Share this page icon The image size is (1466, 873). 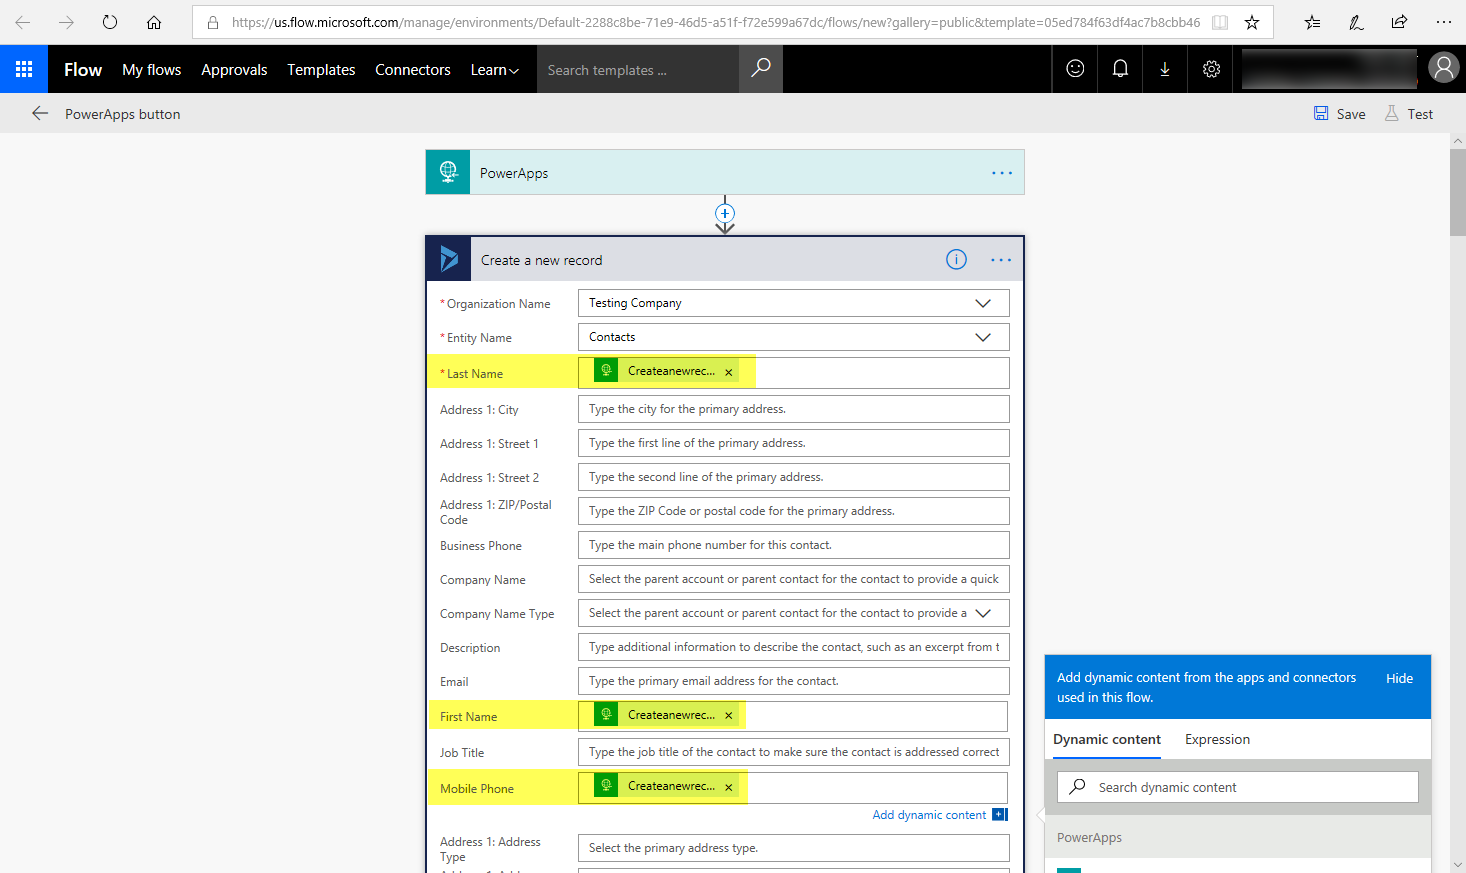tap(1399, 22)
